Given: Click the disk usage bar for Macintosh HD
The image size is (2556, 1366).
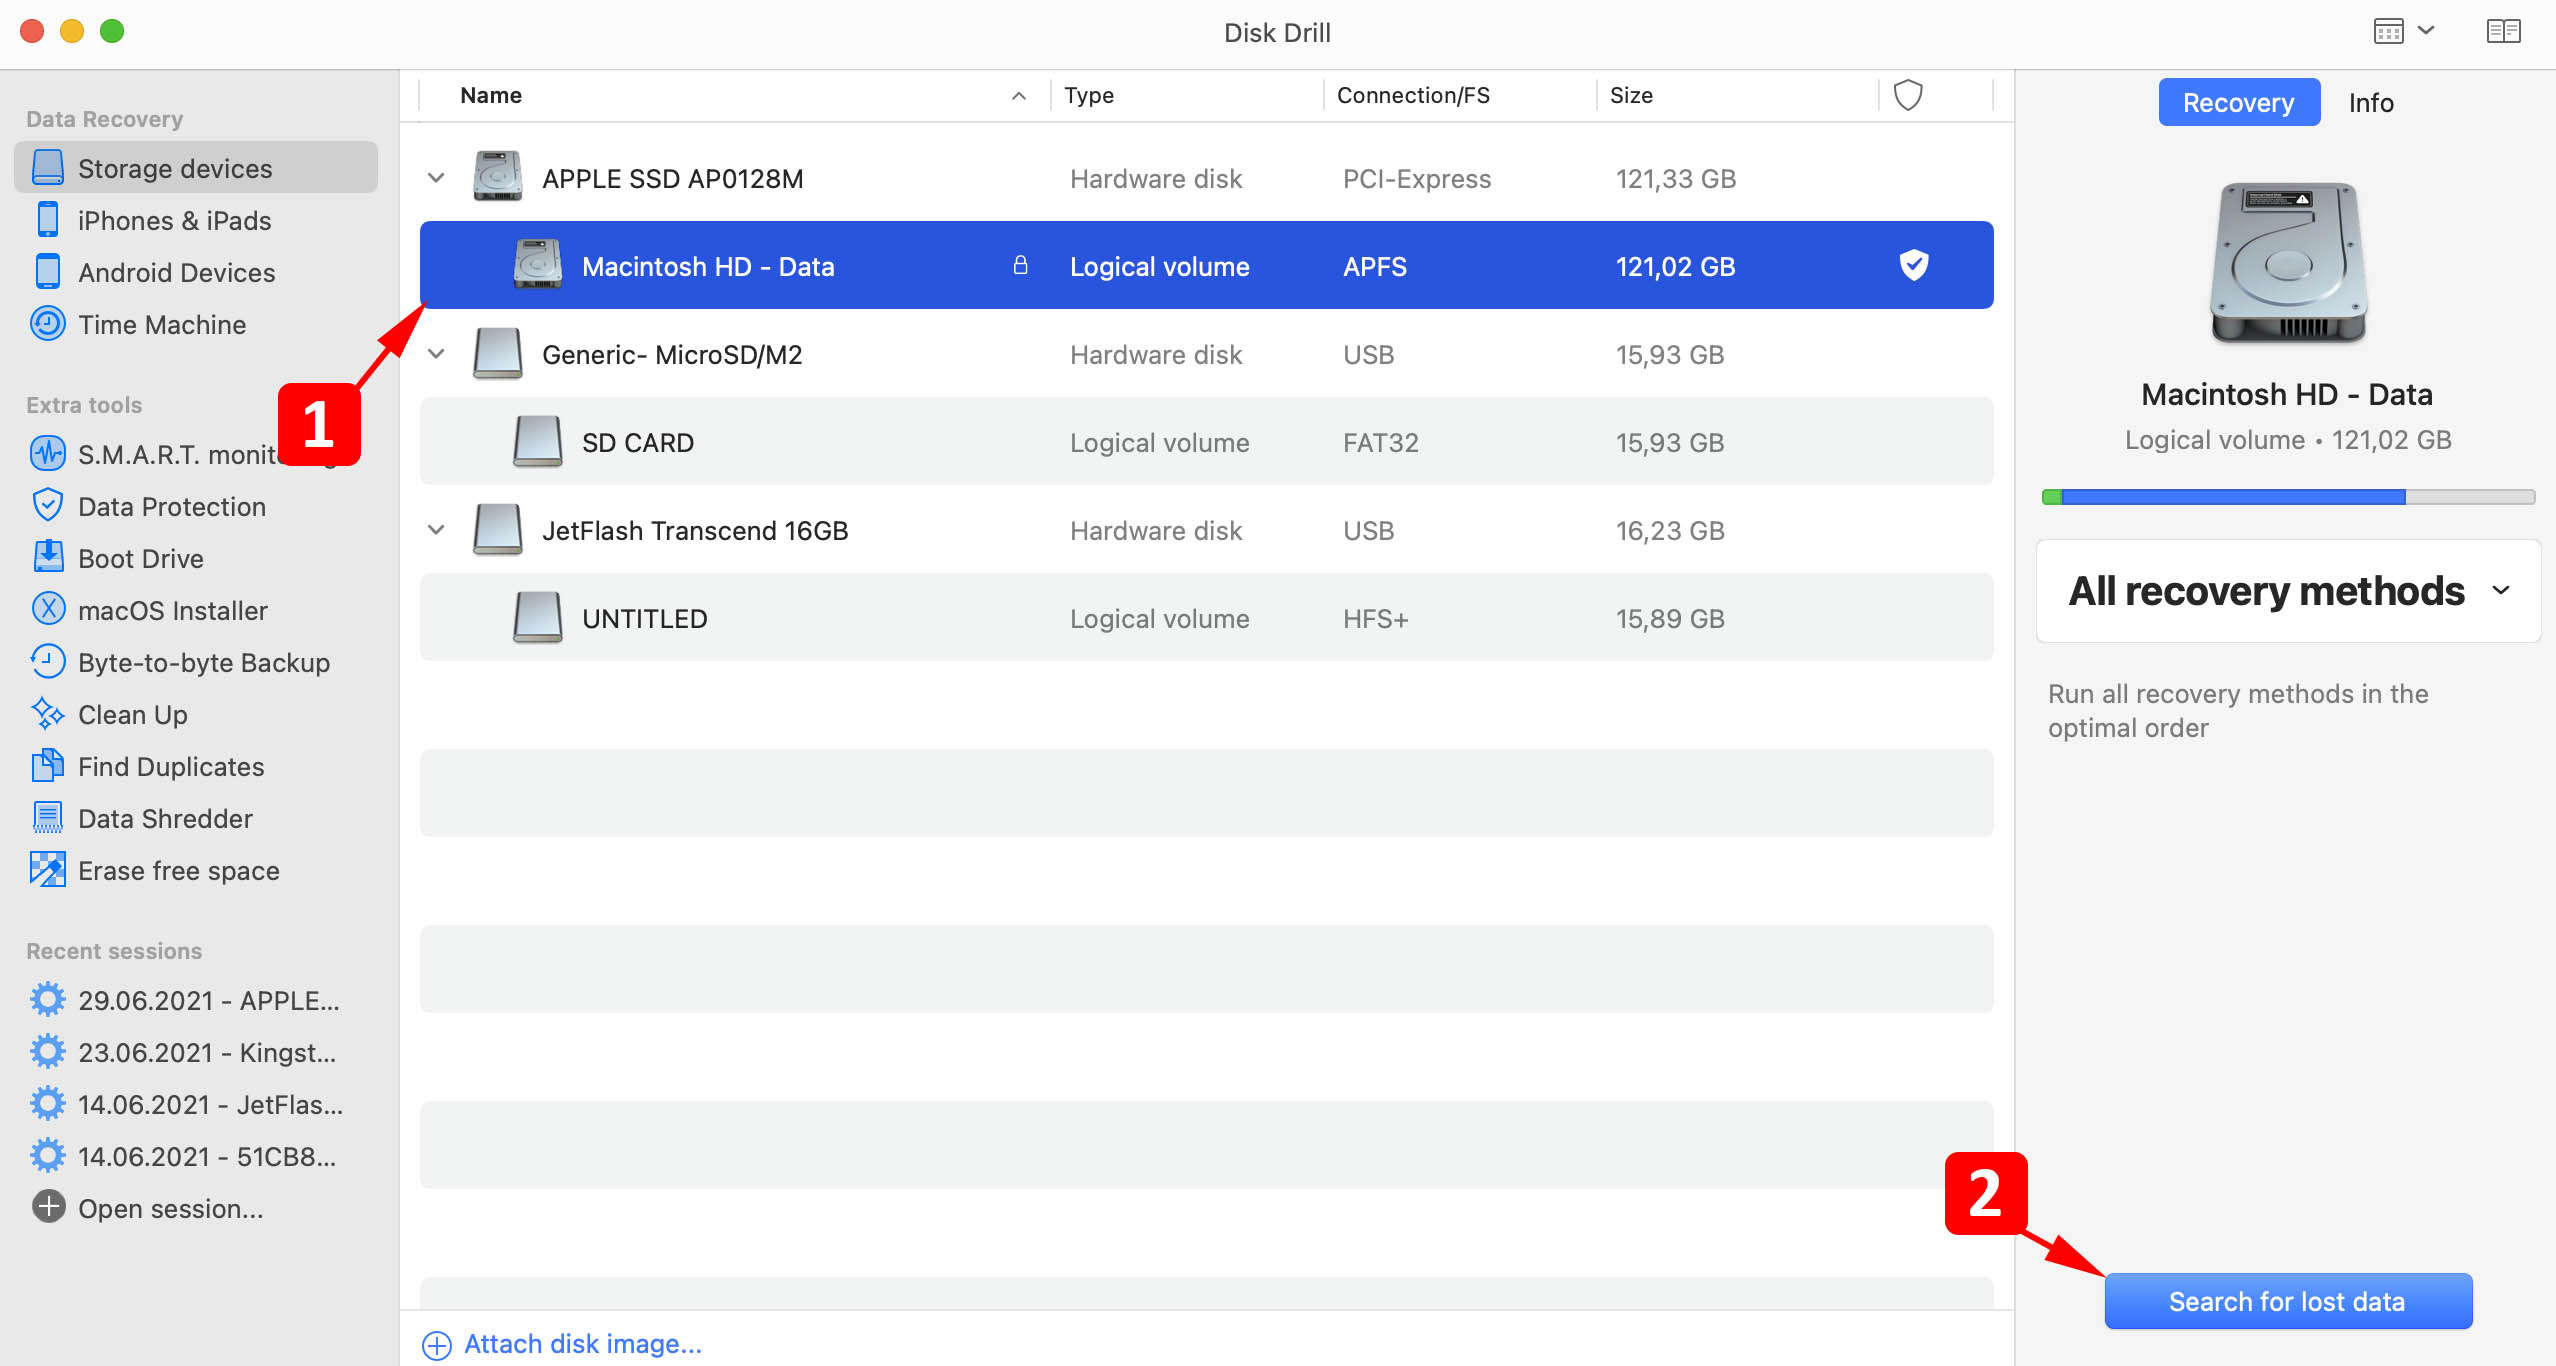Looking at the screenshot, I should 2288,497.
